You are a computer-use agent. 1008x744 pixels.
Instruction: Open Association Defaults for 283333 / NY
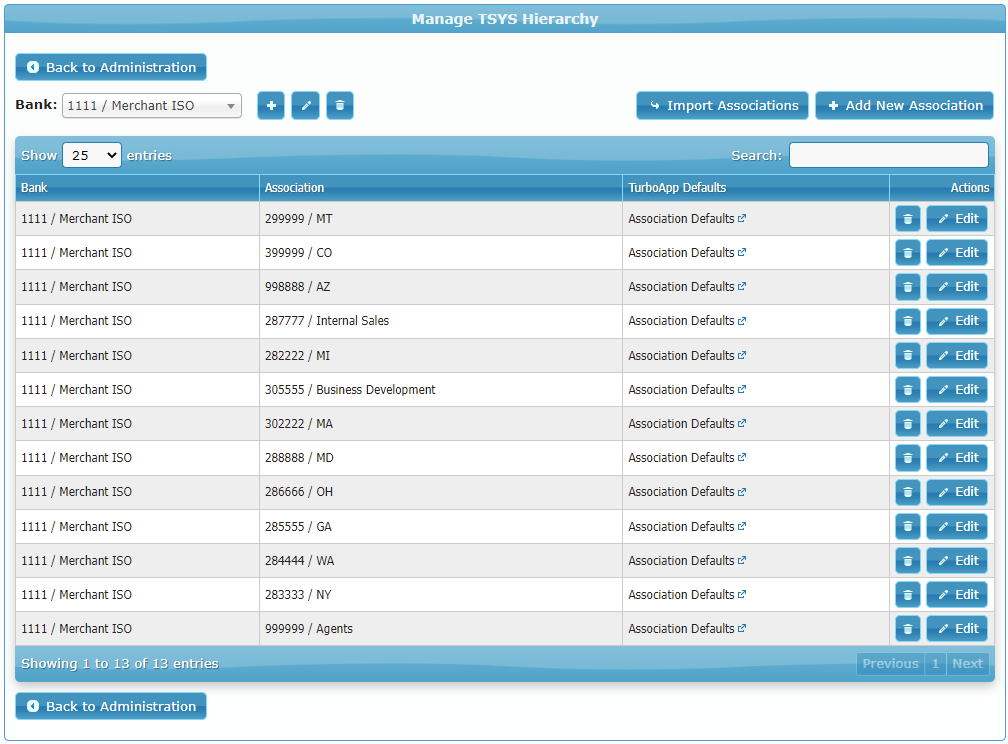[x=687, y=595]
